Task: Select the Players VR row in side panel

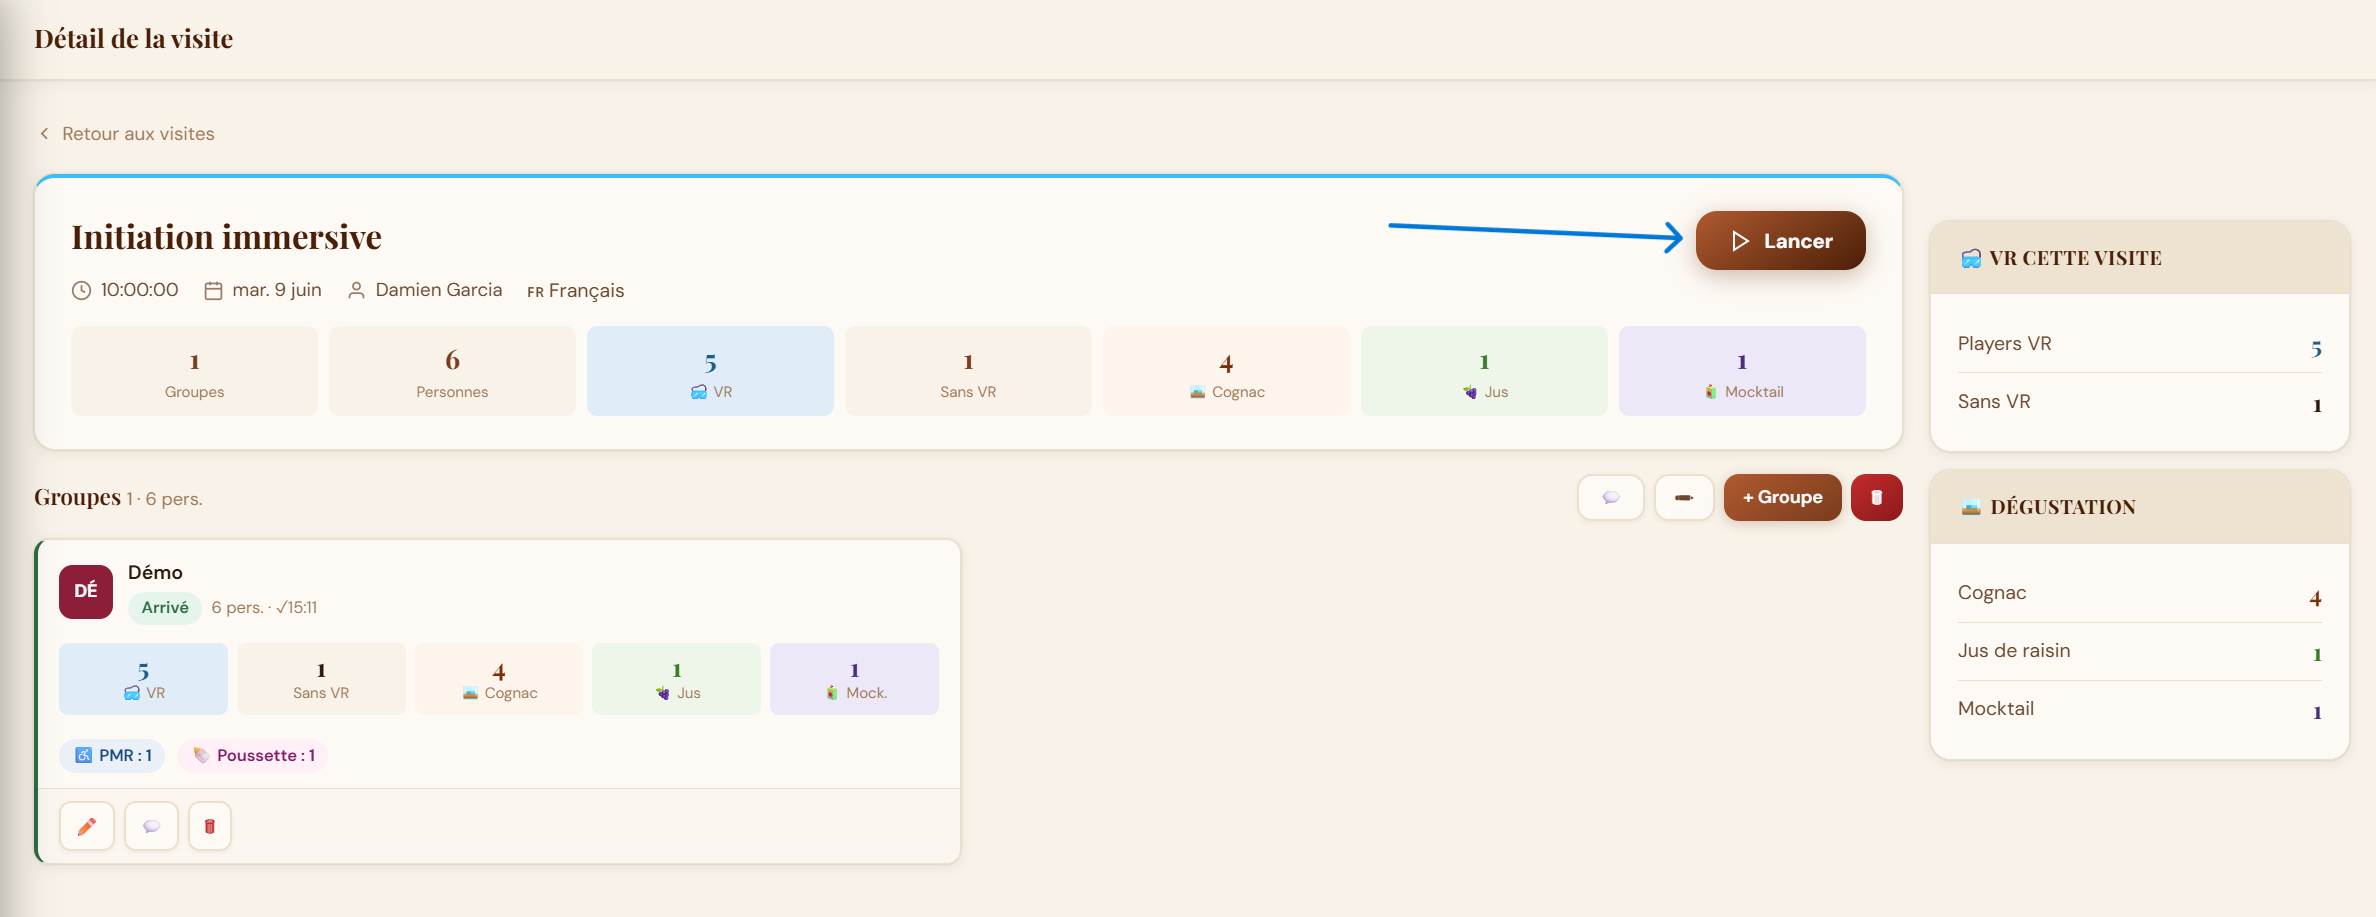Action: coord(2139,344)
